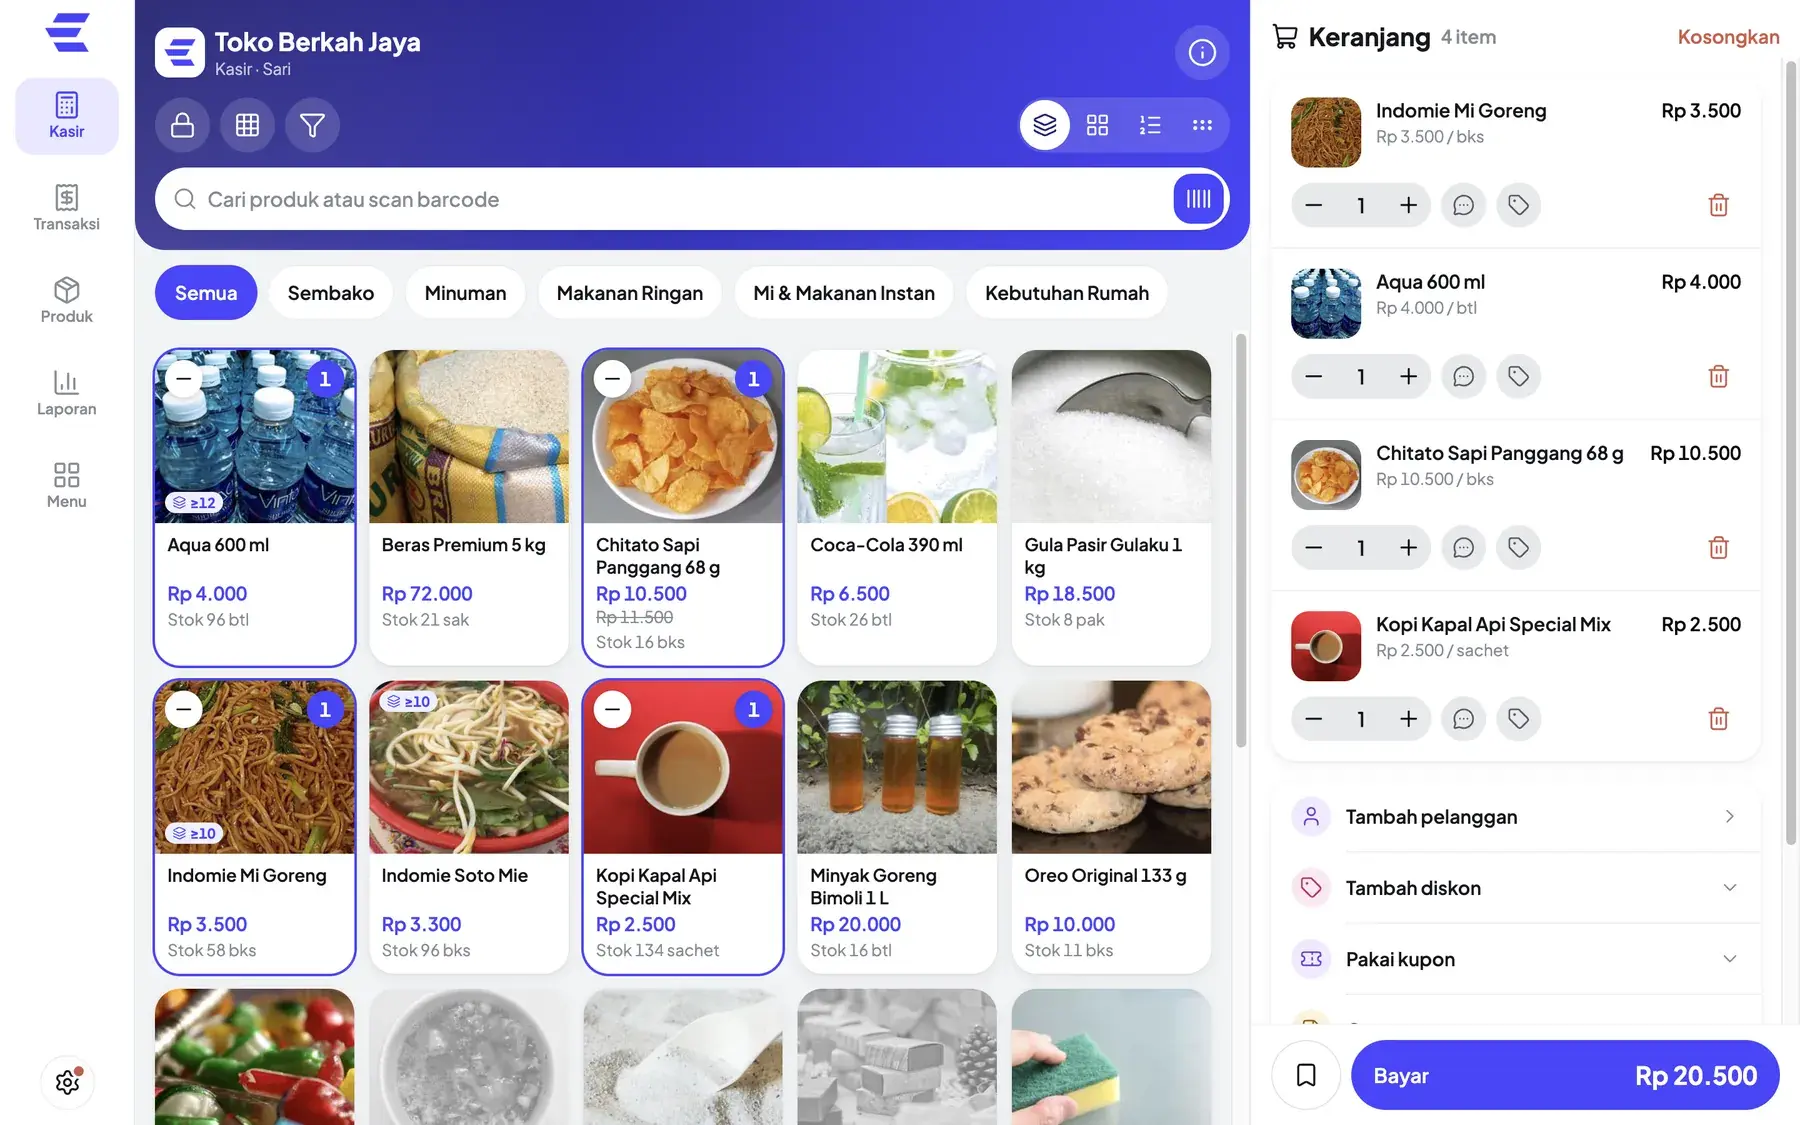Save cart with bookmark icon

[1305, 1075]
